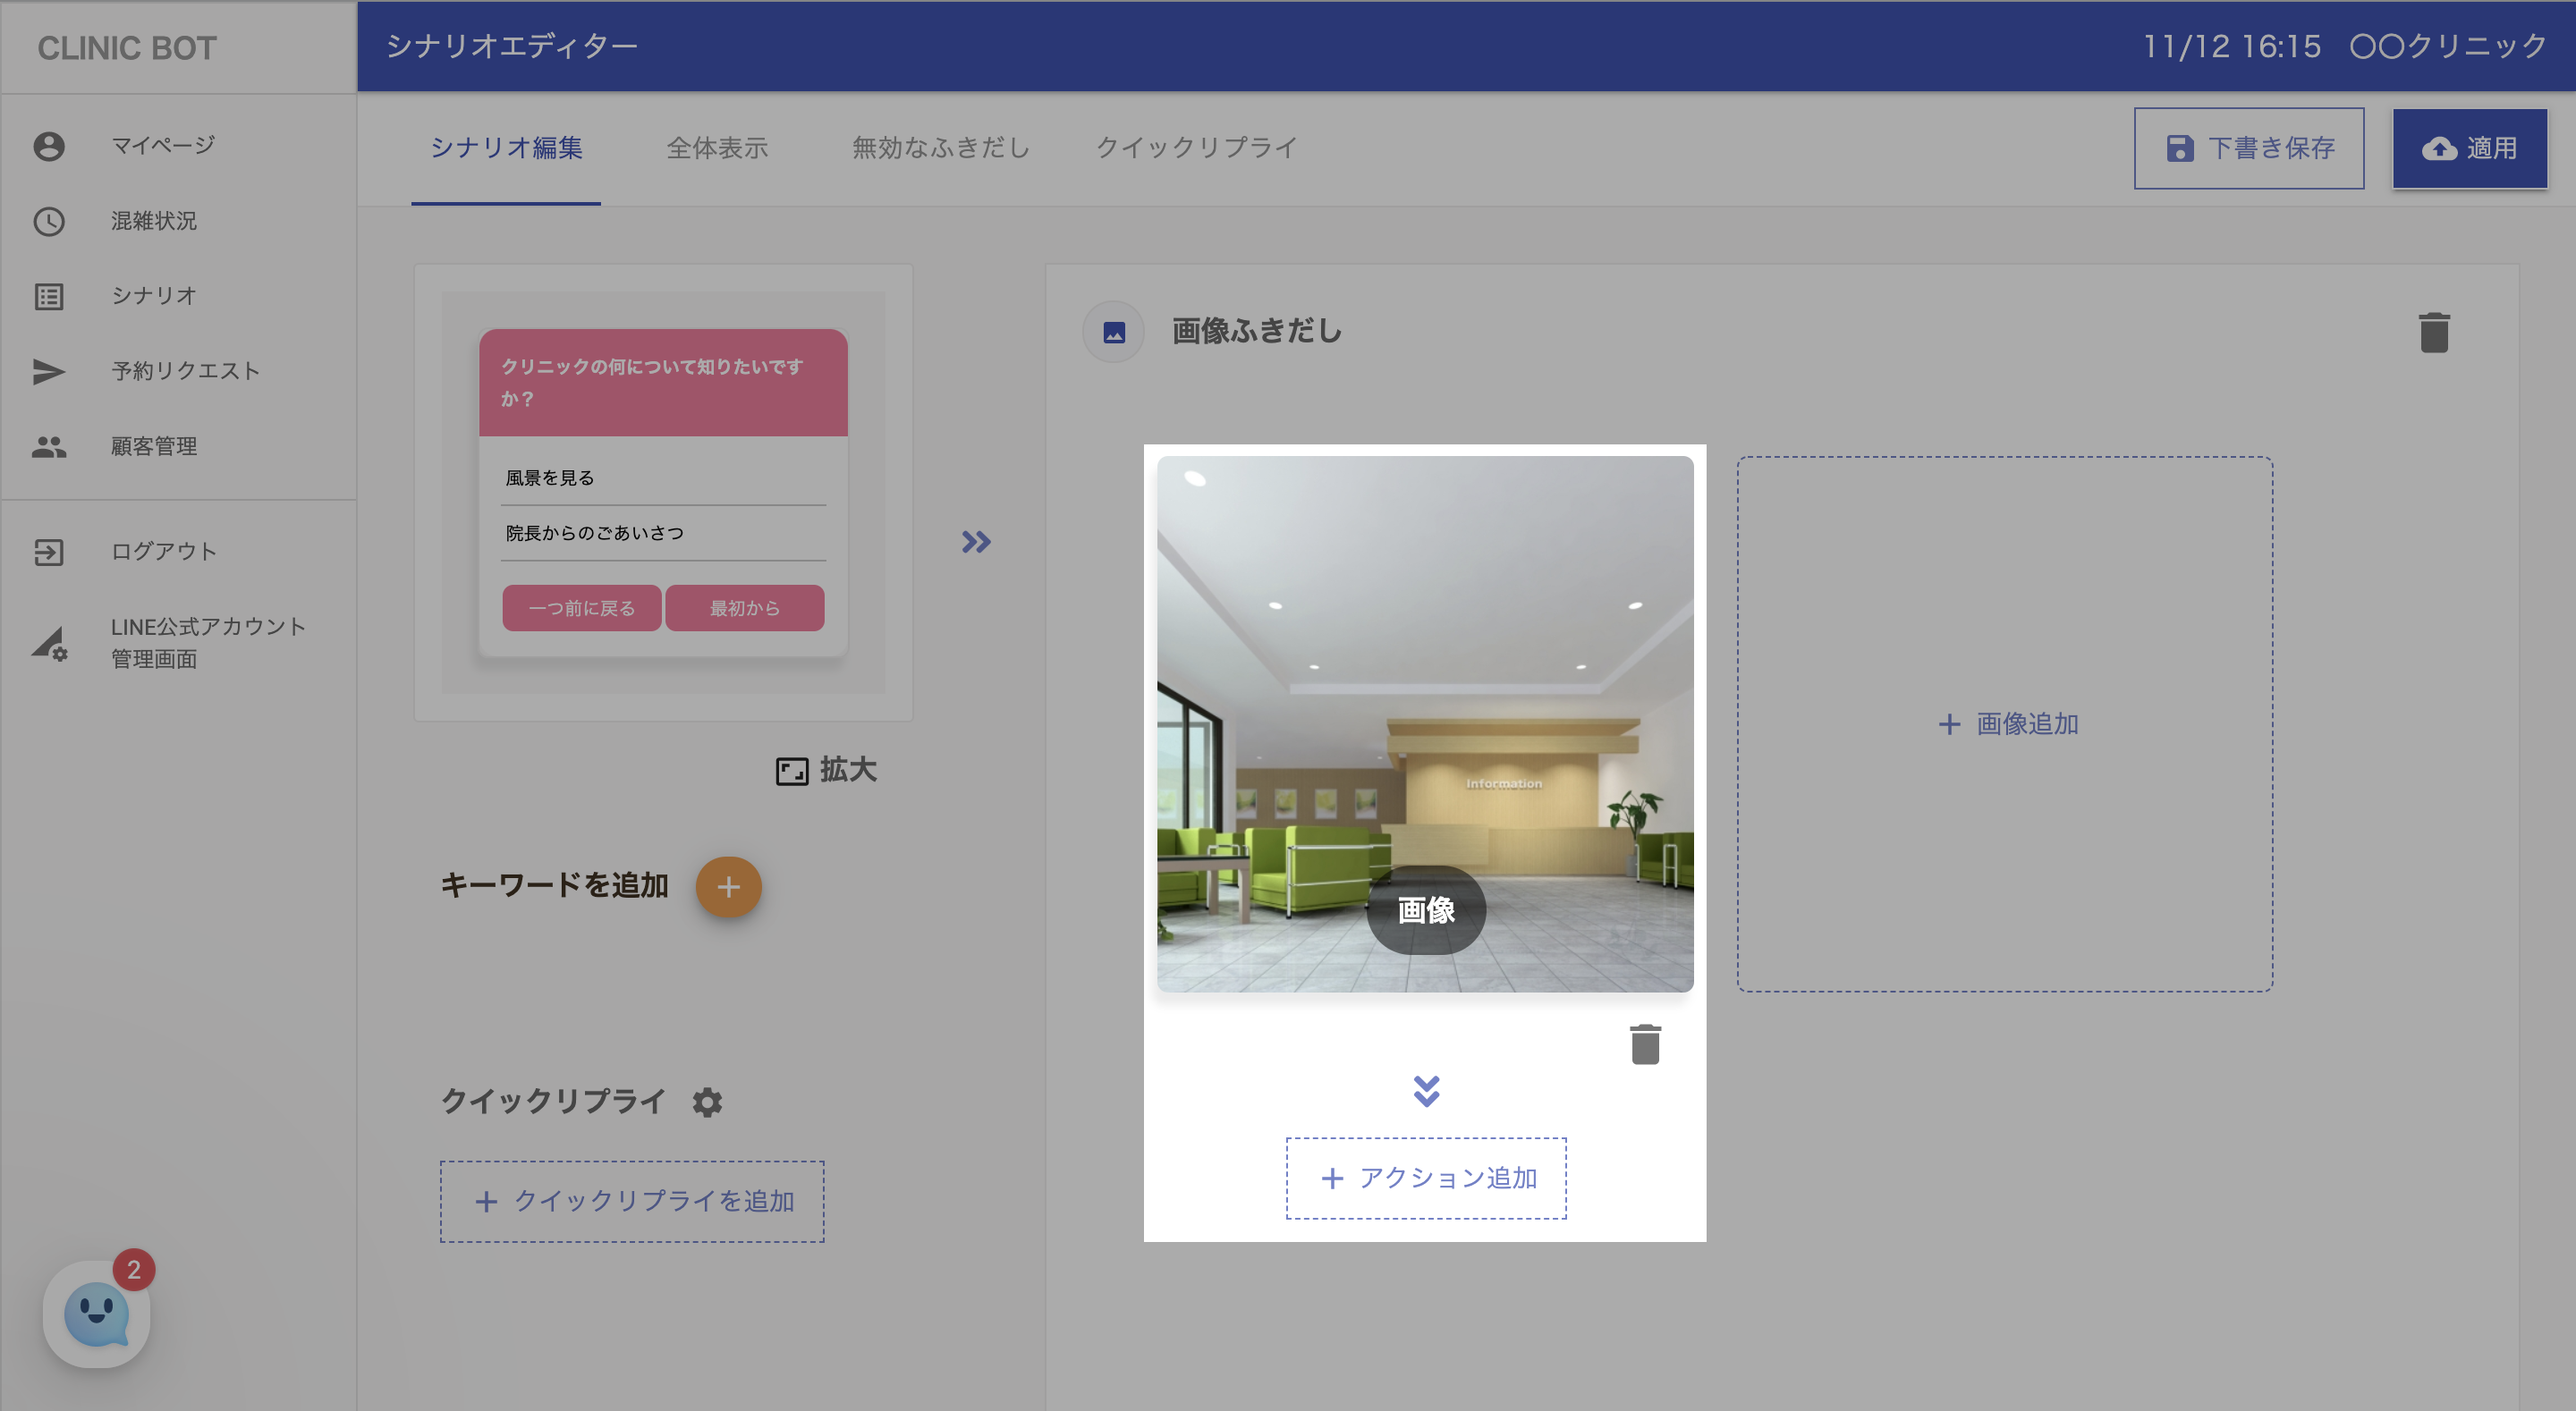2576x1411 pixels.
Task: Open 混雑状況 clock icon in sidebar
Action: pyautogui.click(x=48, y=221)
